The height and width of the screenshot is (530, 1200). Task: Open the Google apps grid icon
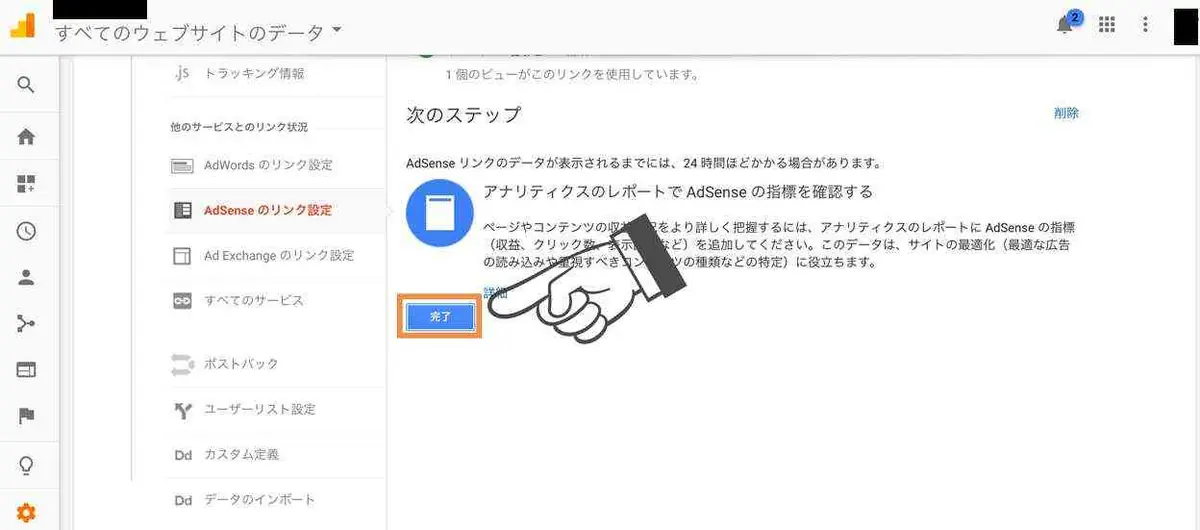coord(1107,25)
